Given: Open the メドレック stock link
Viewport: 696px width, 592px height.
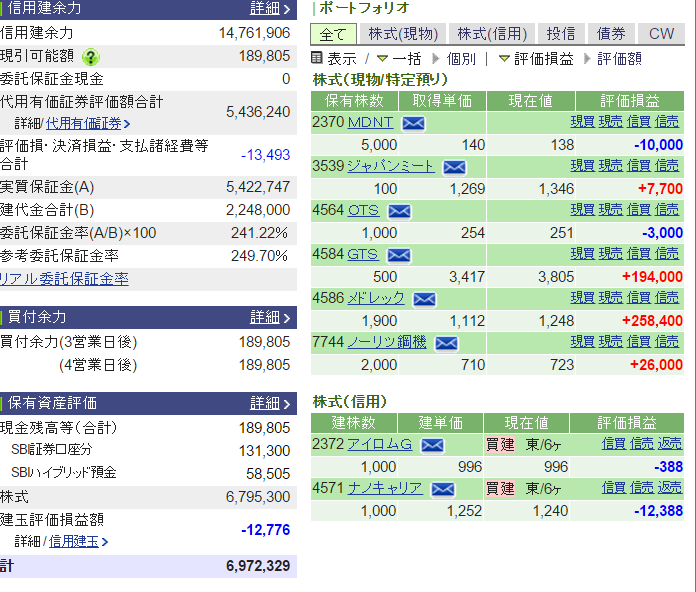Looking at the screenshot, I should point(376,298).
